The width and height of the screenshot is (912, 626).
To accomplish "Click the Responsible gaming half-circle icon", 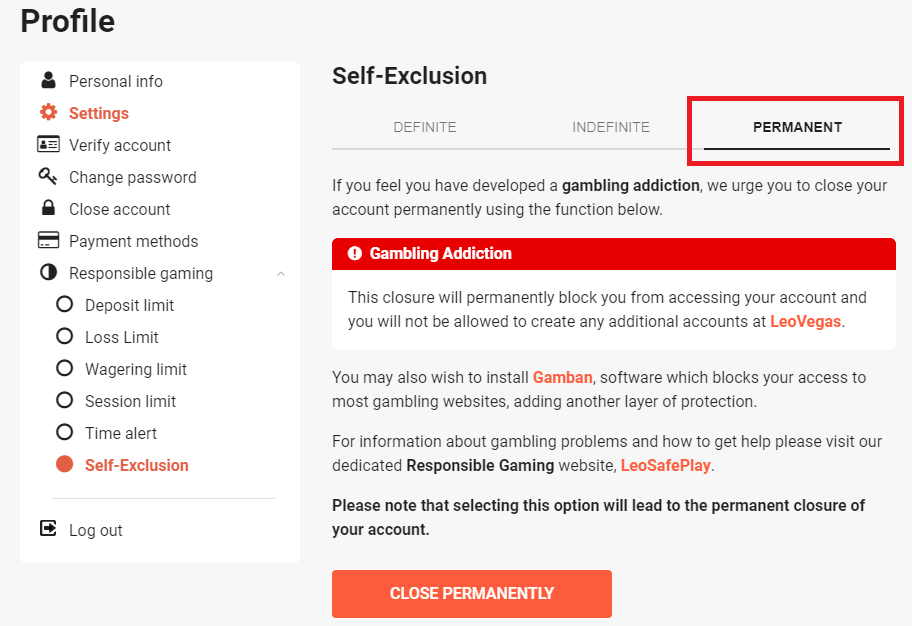I will click(x=48, y=272).
